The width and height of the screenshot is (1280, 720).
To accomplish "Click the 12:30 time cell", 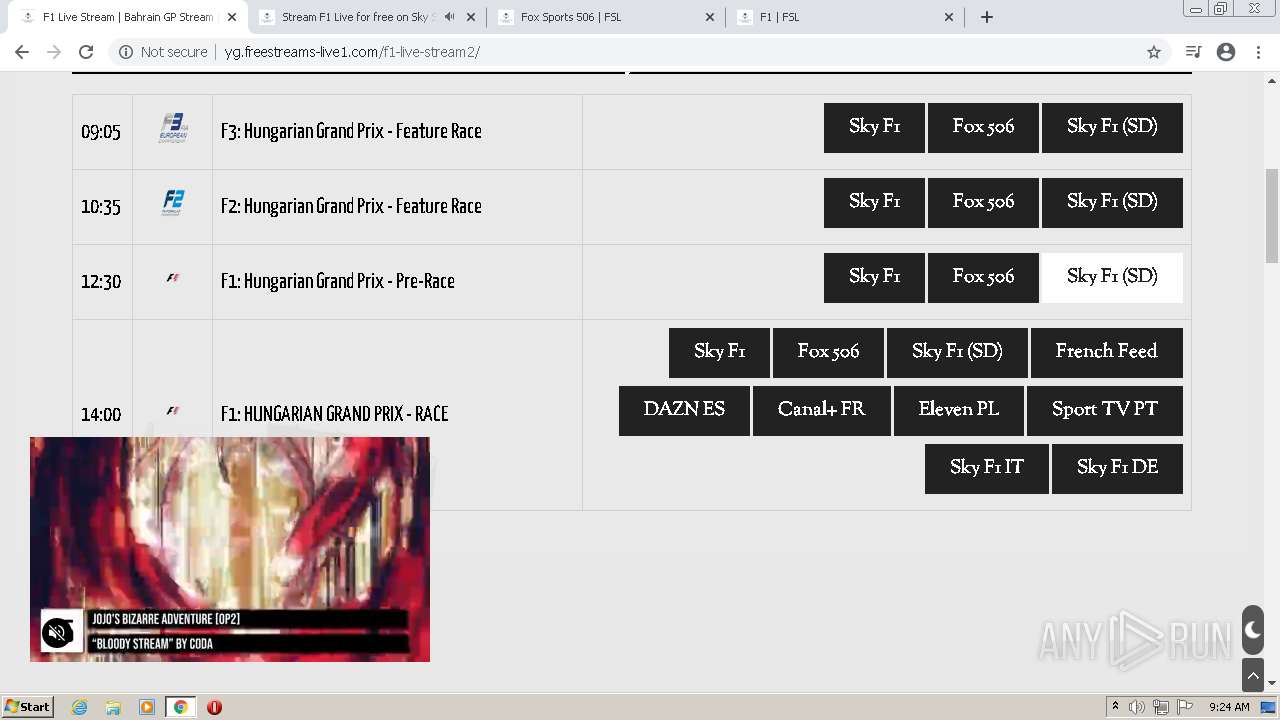I will (x=101, y=282).
